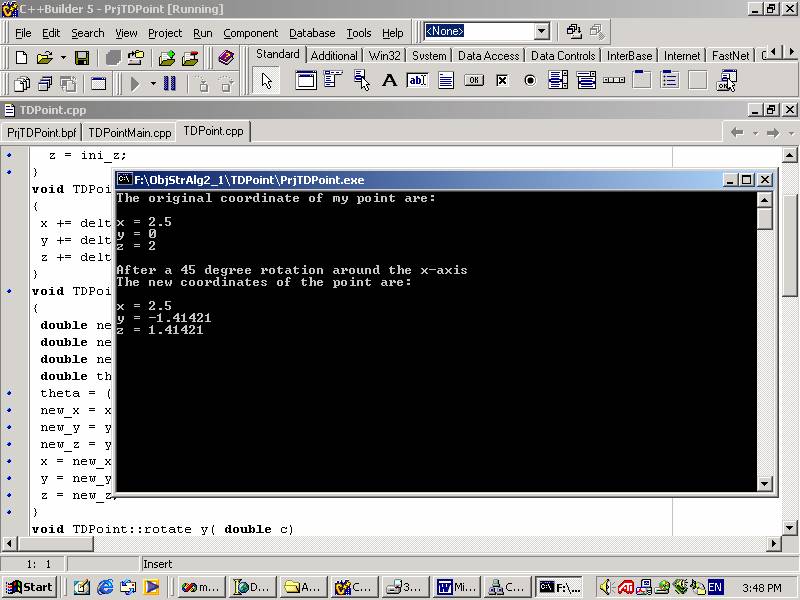Expand the Run button dropdown arrow
This screenshot has width=800, height=600.
click(153, 84)
